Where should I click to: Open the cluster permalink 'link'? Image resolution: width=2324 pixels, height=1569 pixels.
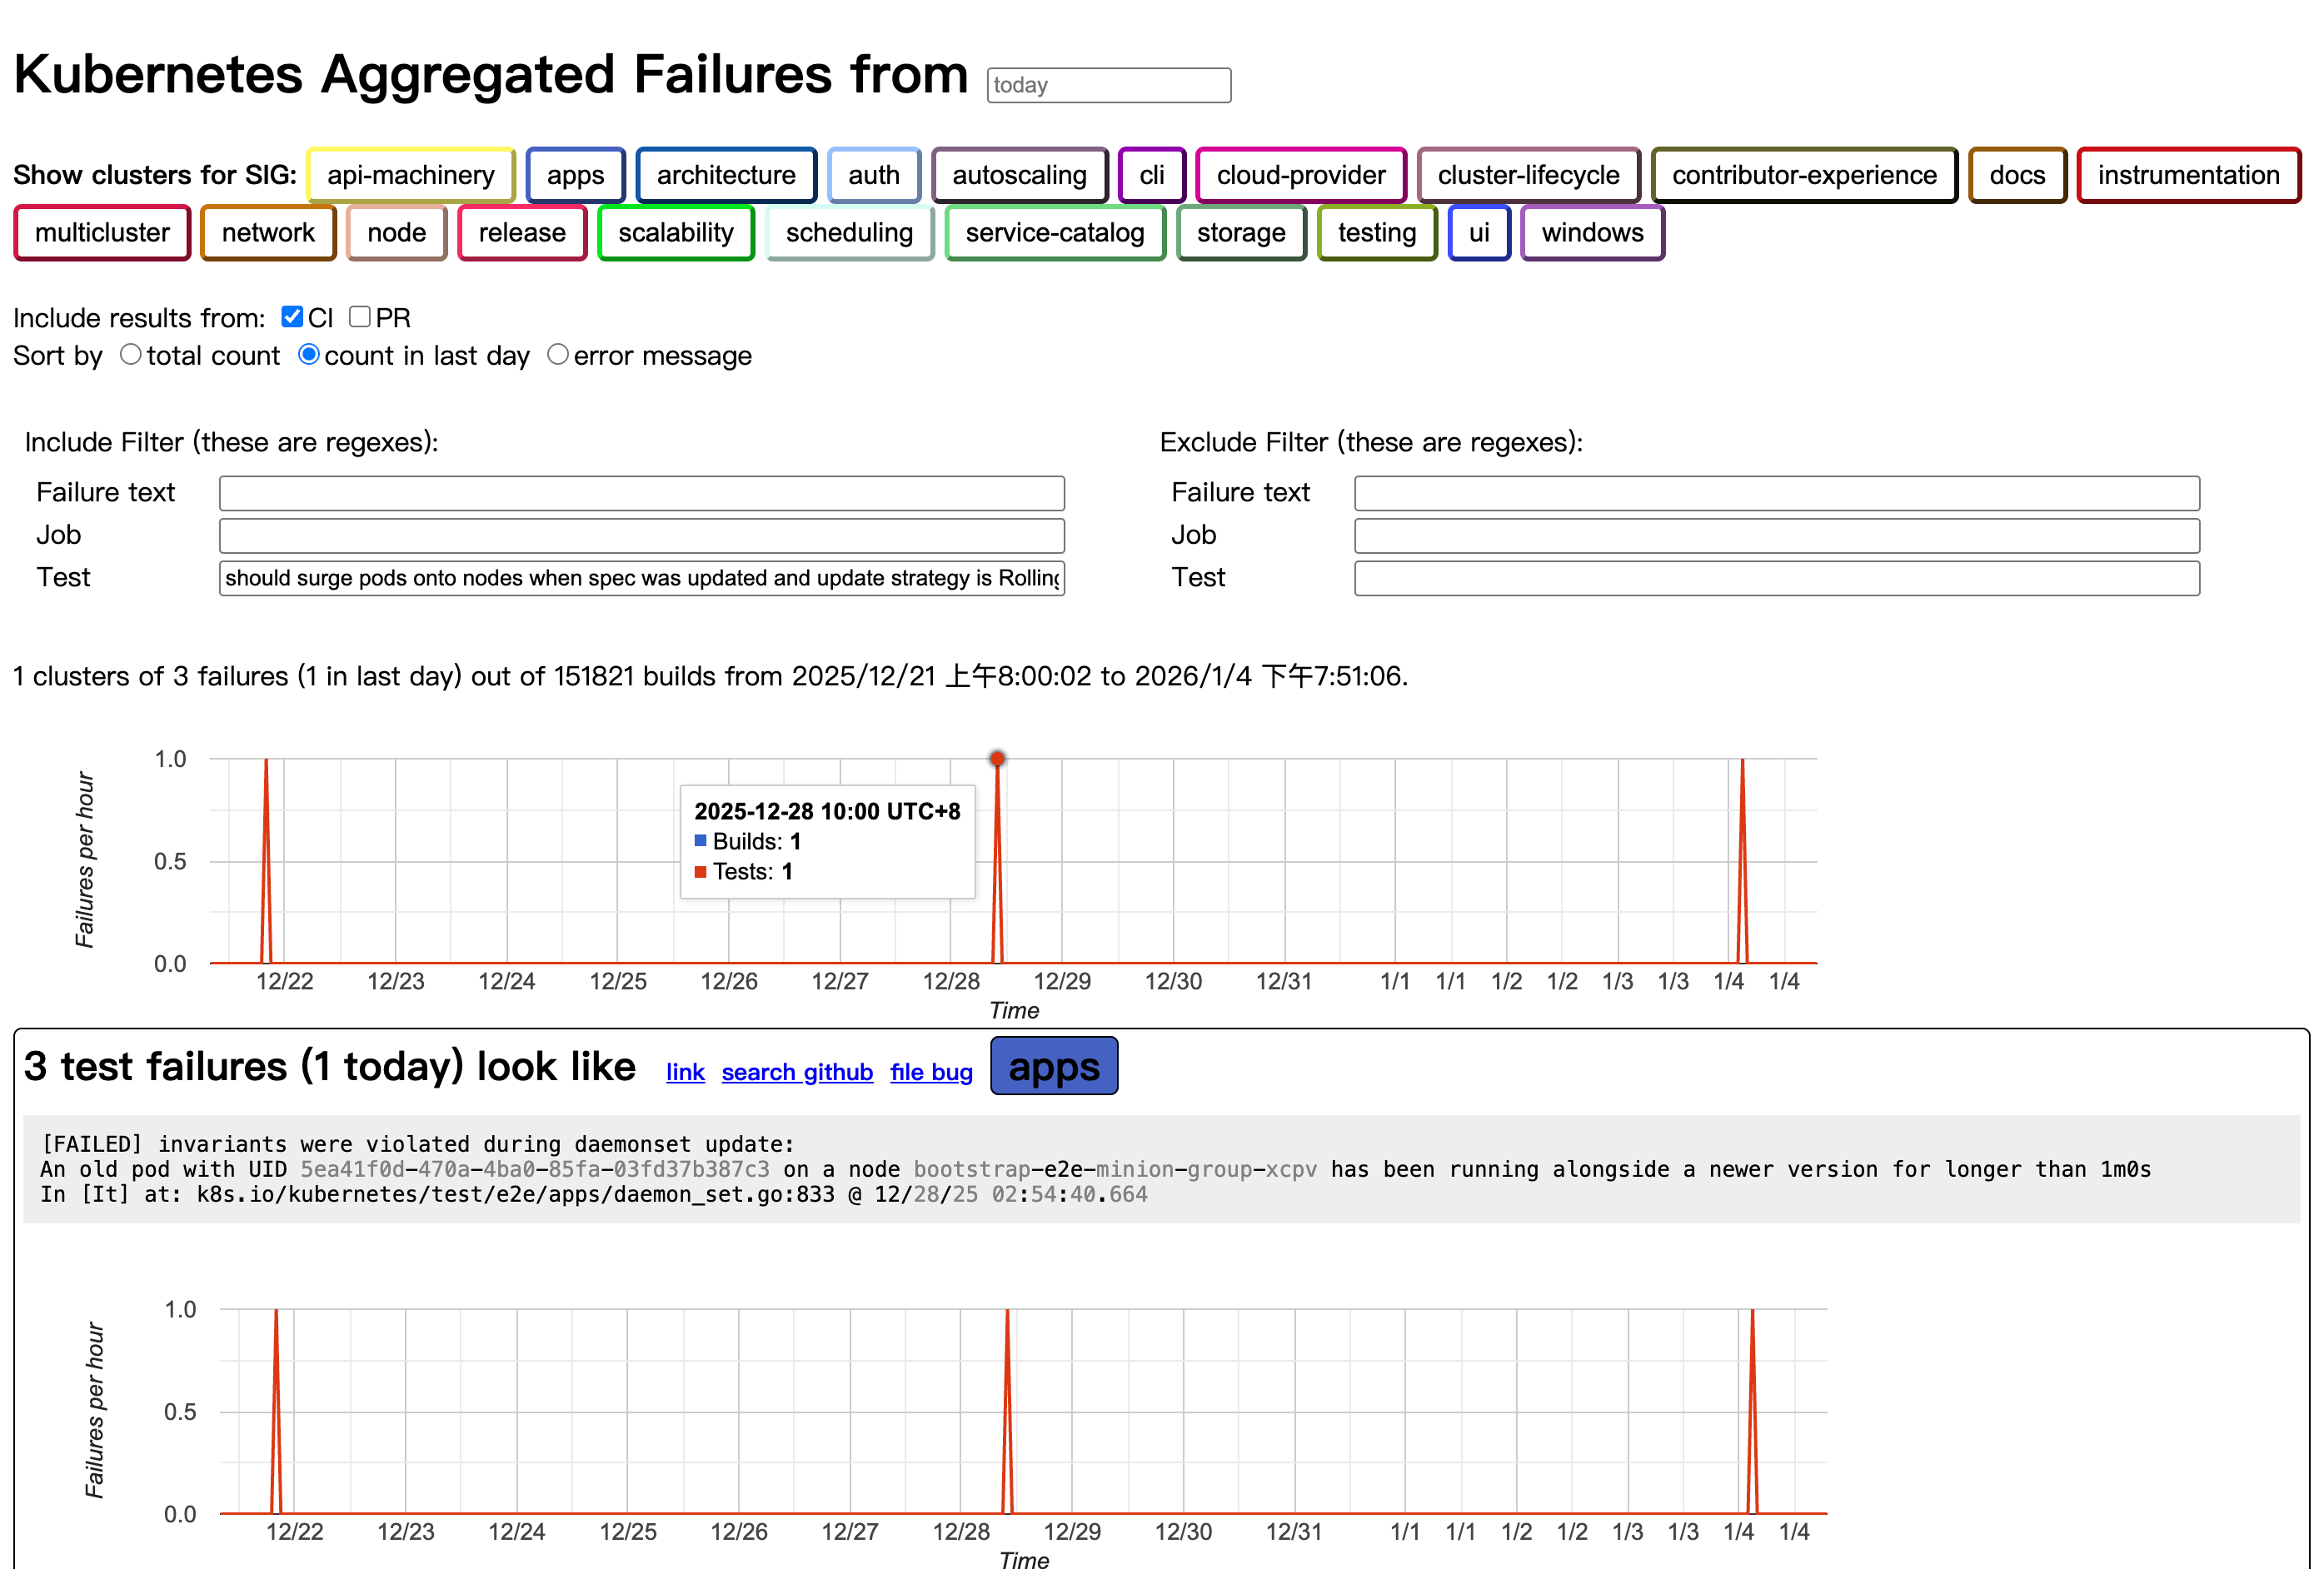coord(685,1072)
